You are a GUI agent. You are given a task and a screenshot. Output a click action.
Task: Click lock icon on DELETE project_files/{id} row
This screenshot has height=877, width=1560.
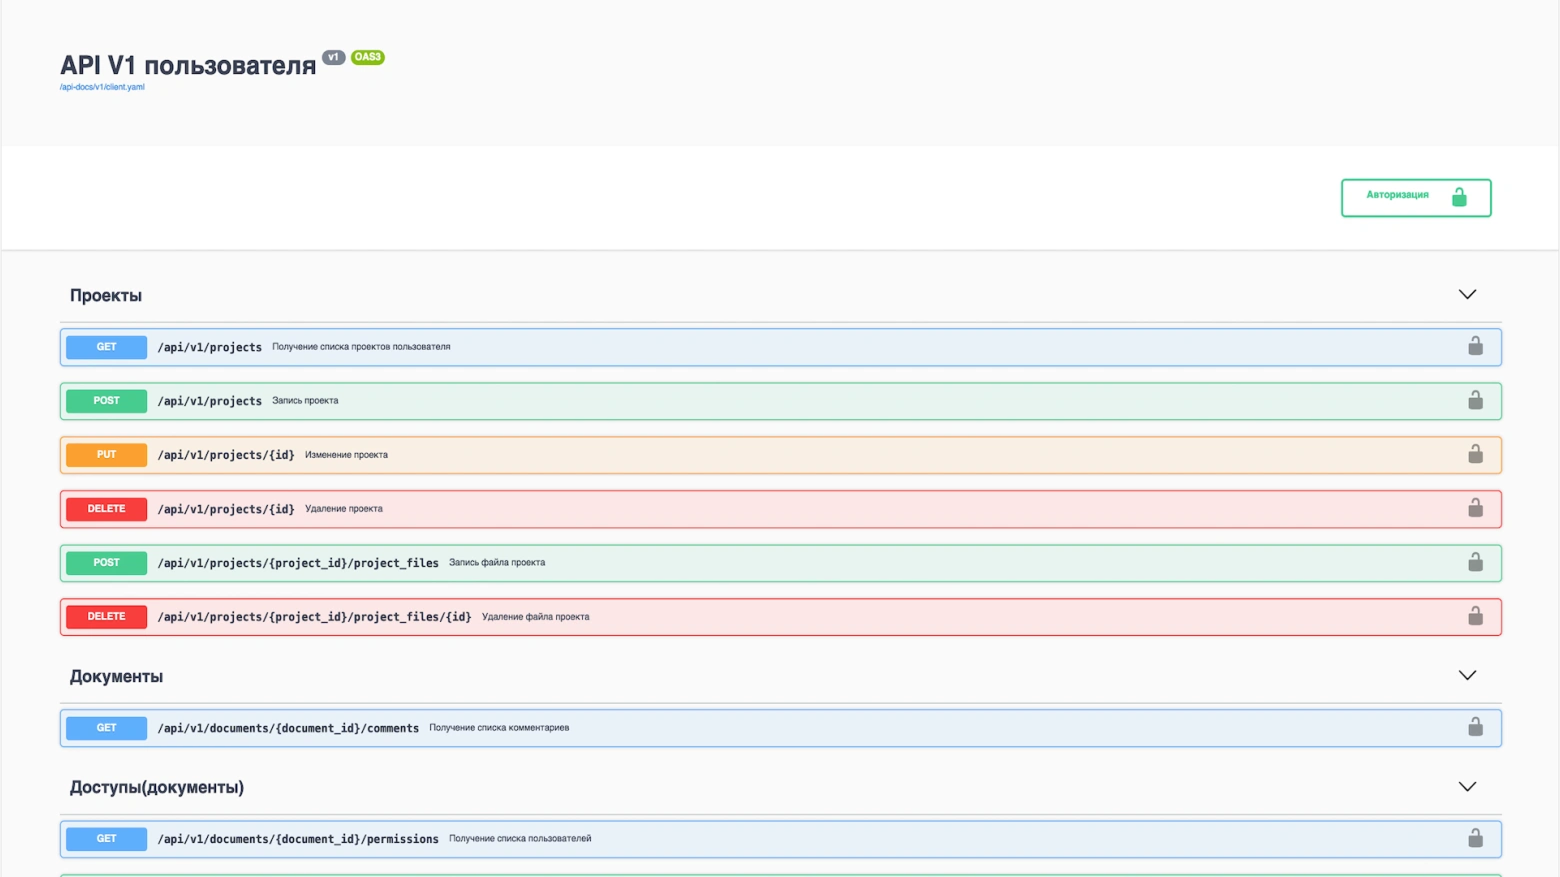point(1475,616)
